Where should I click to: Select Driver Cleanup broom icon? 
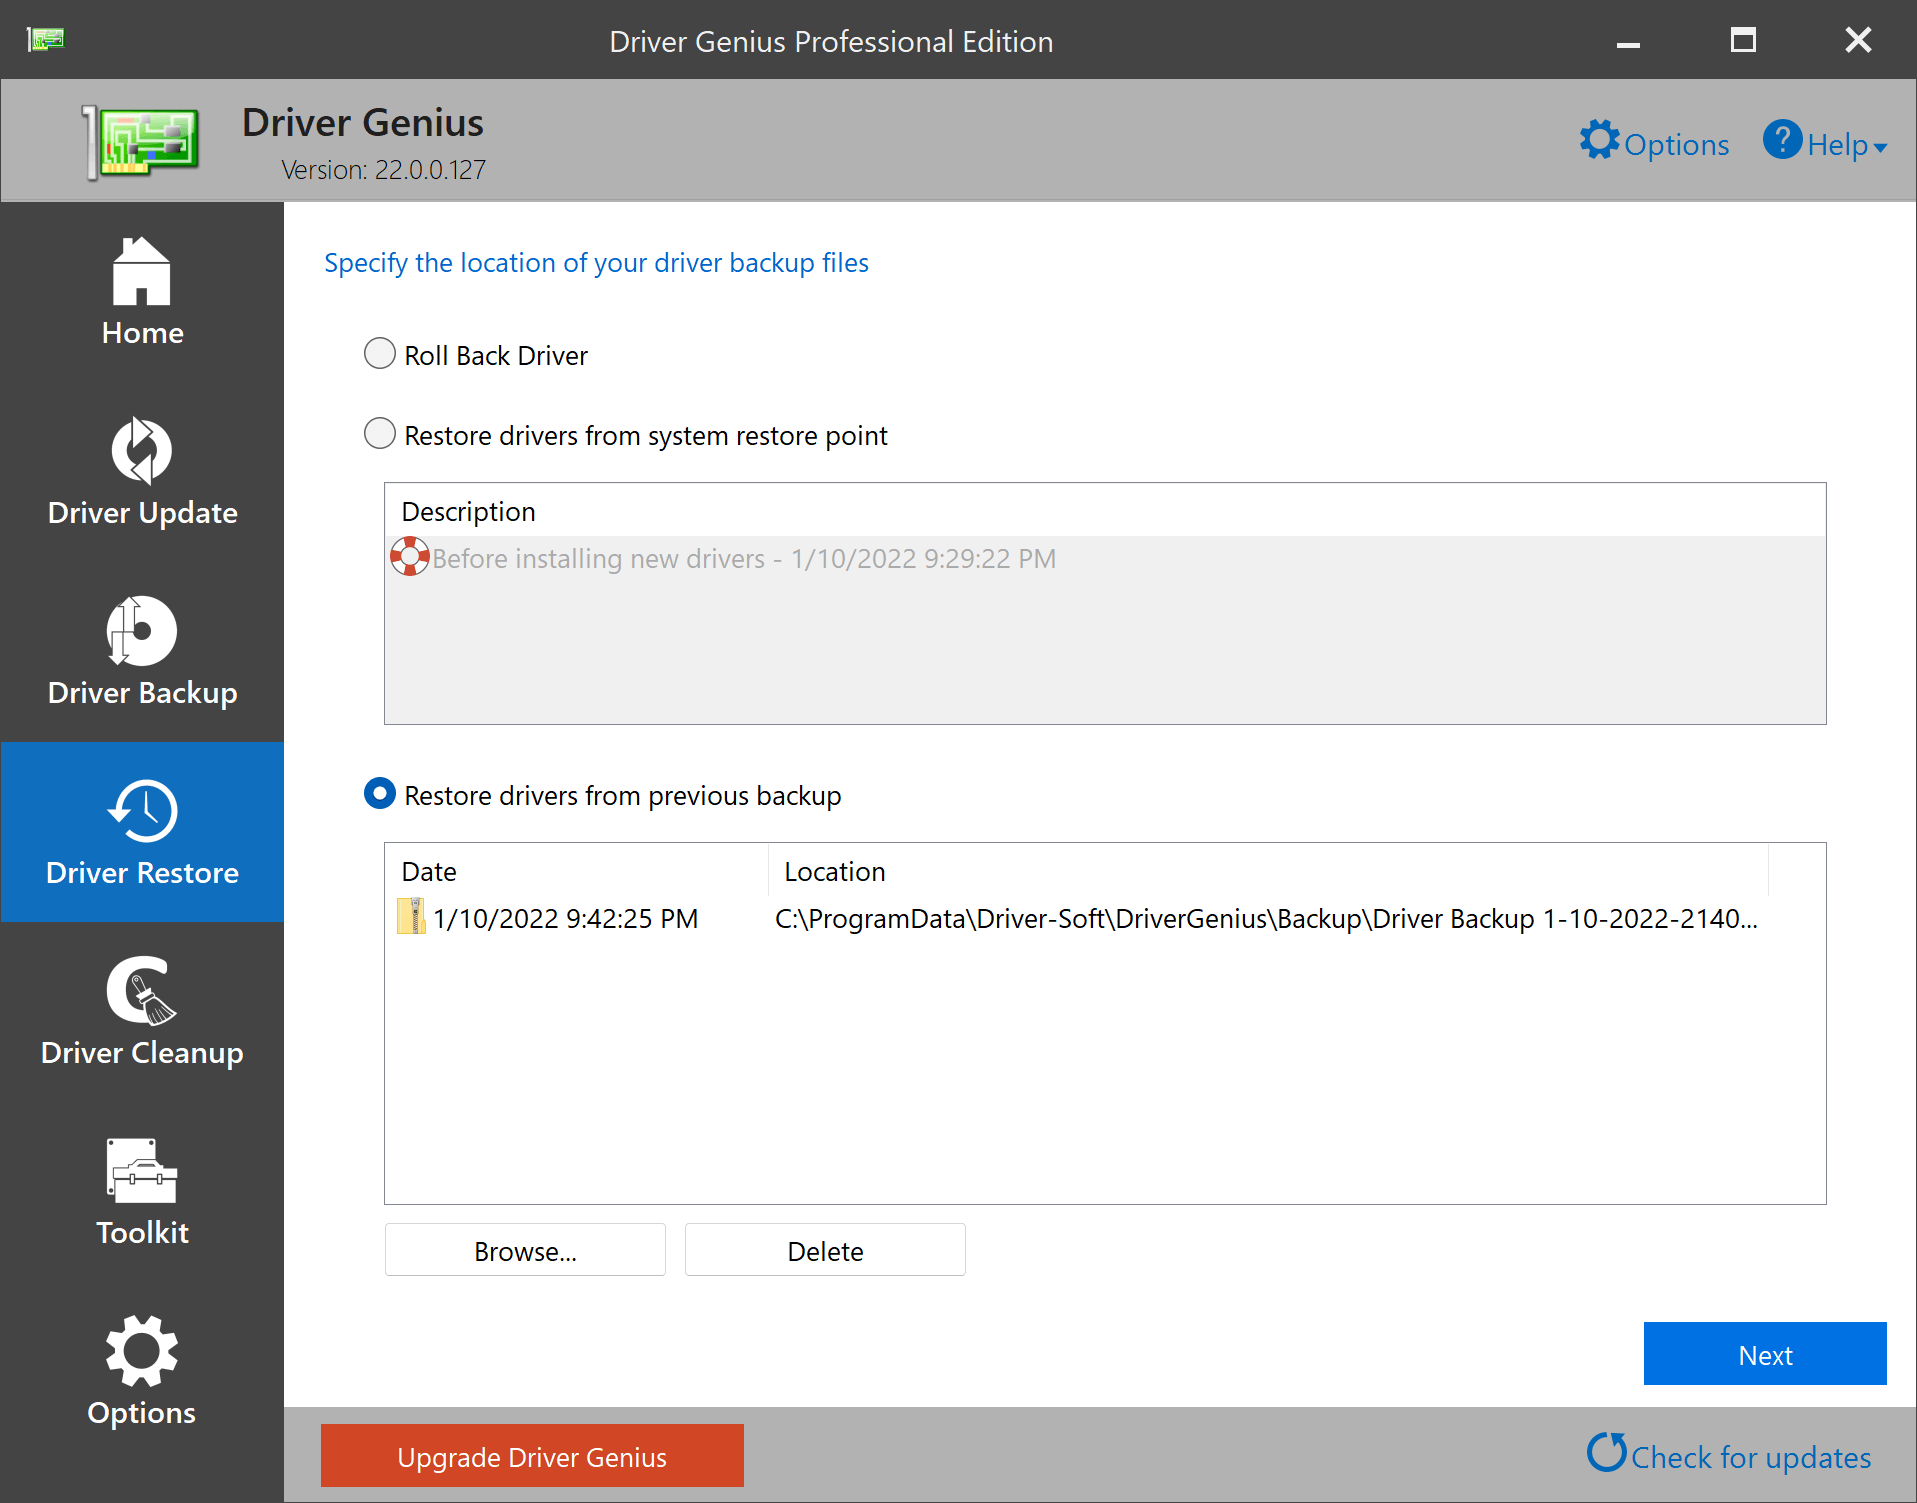(x=142, y=991)
